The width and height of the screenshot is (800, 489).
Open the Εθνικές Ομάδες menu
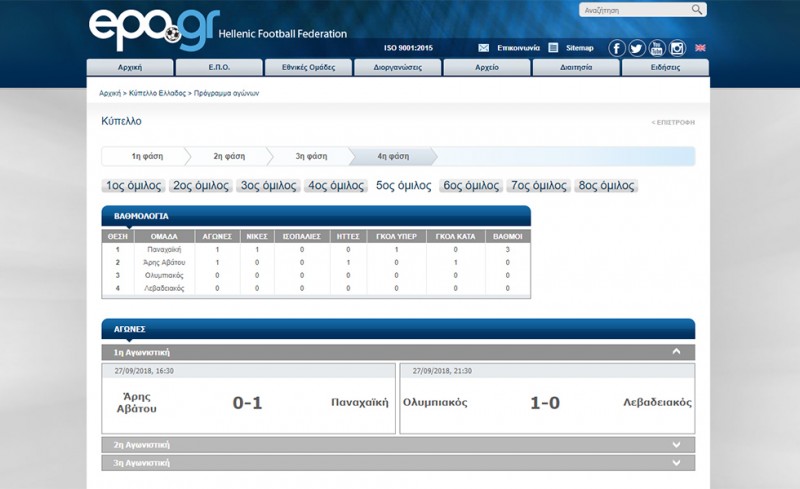pyautogui.click(x=308, y=68)
